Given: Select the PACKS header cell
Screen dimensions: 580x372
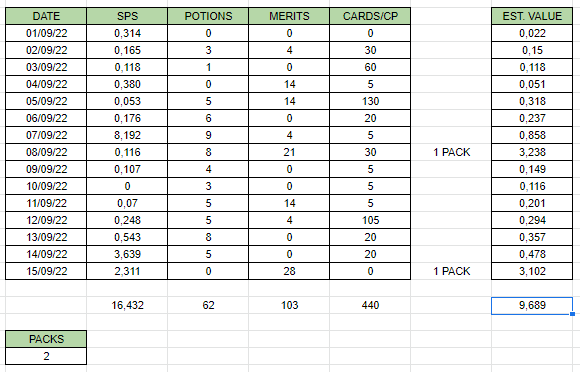Looking at the screenshot, I should coord(46,339).
